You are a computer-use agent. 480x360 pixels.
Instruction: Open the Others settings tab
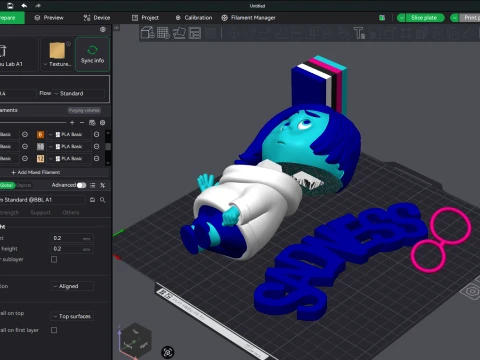point(71,212)
